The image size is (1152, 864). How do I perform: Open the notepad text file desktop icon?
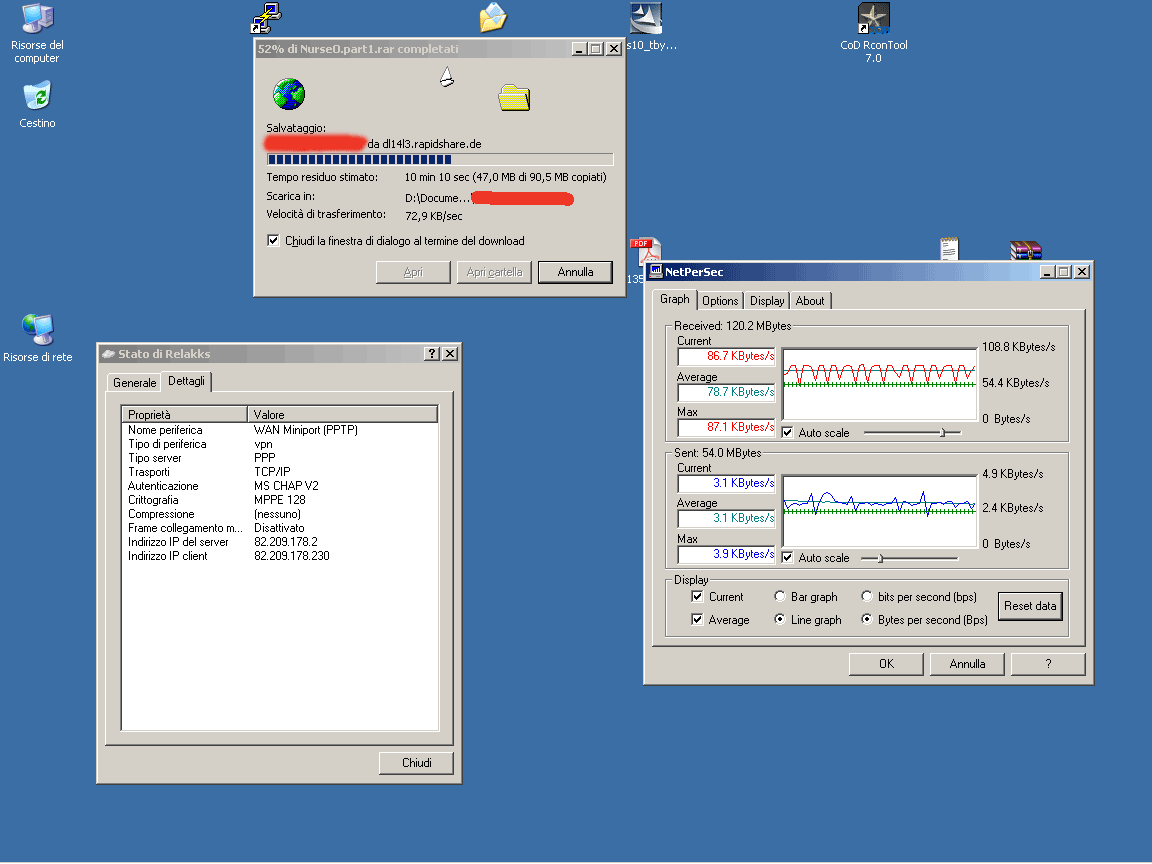pyautogui.click(x=949, y=249)
